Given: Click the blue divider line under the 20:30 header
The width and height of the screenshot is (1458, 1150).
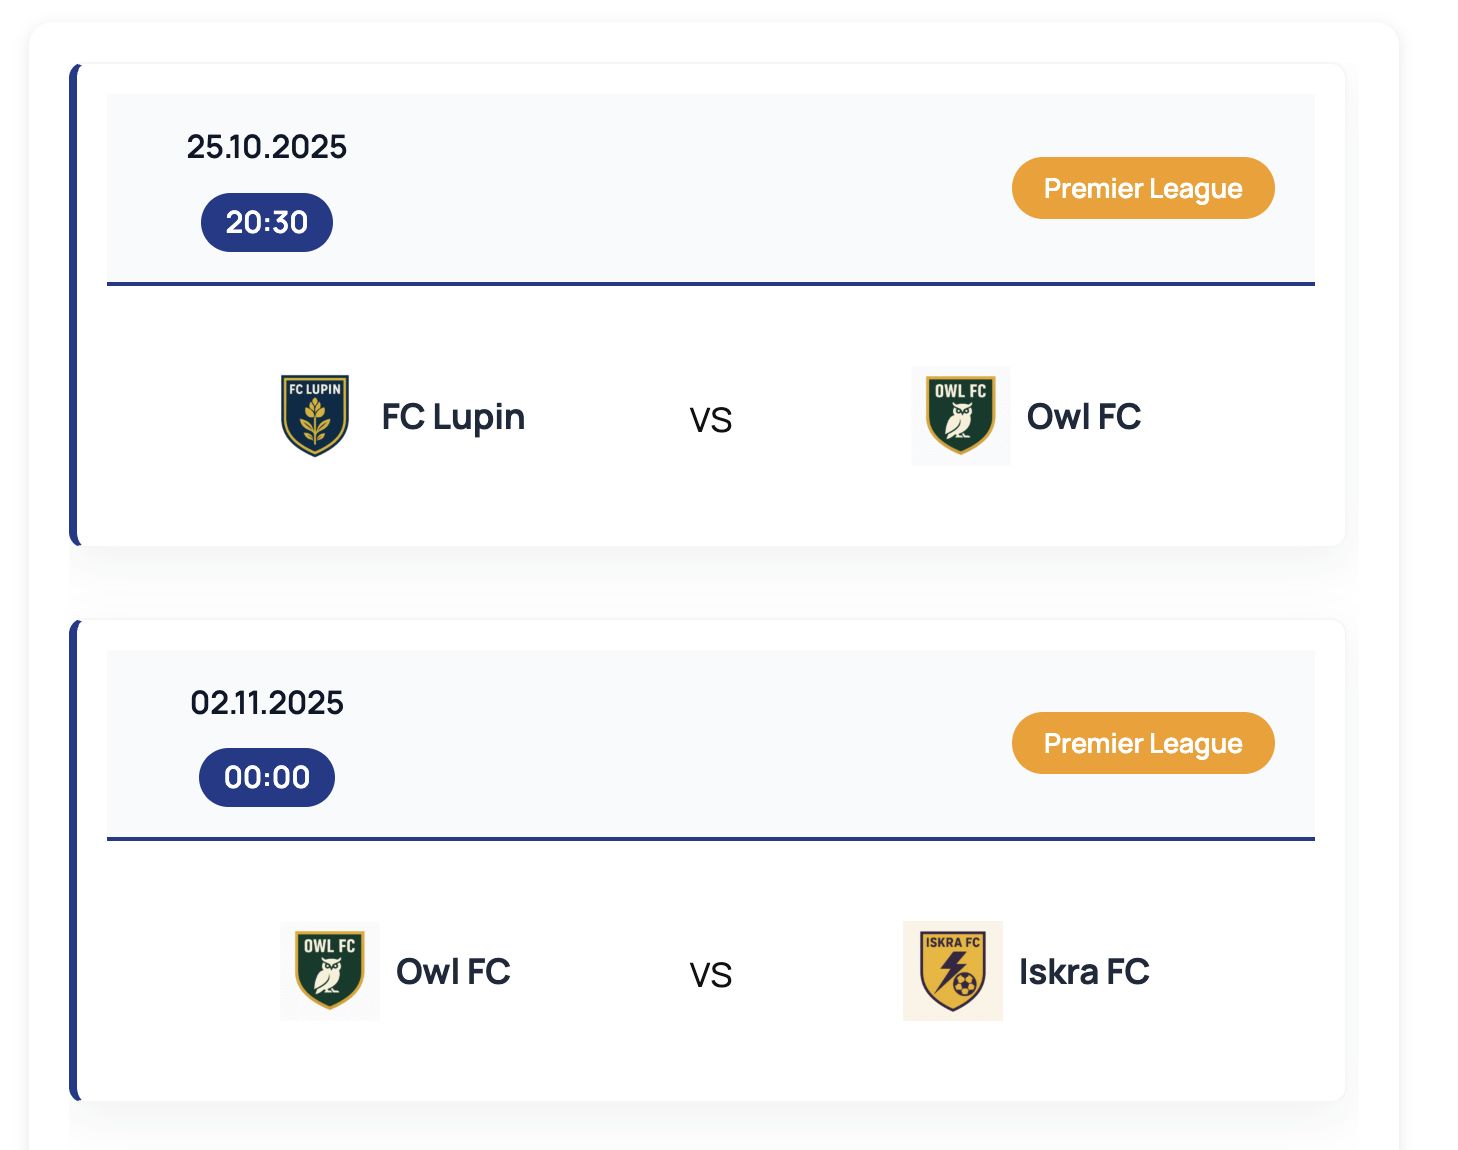Looking at the screenshot, I should (710, 284).
